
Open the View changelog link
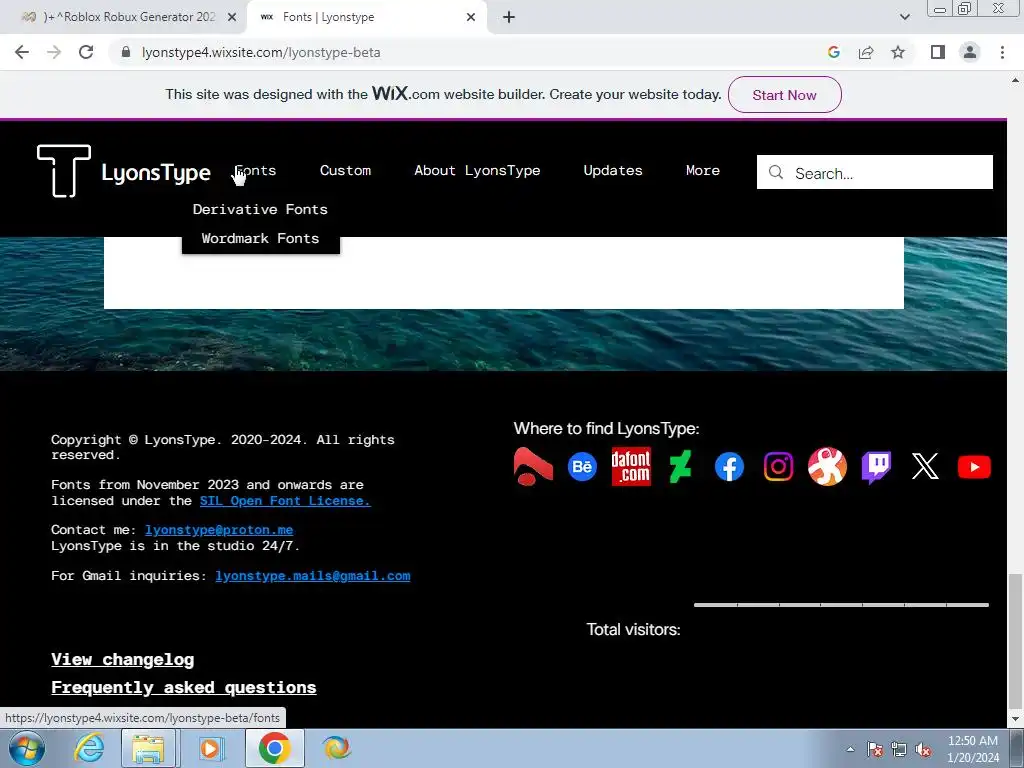tap(123, 660)
